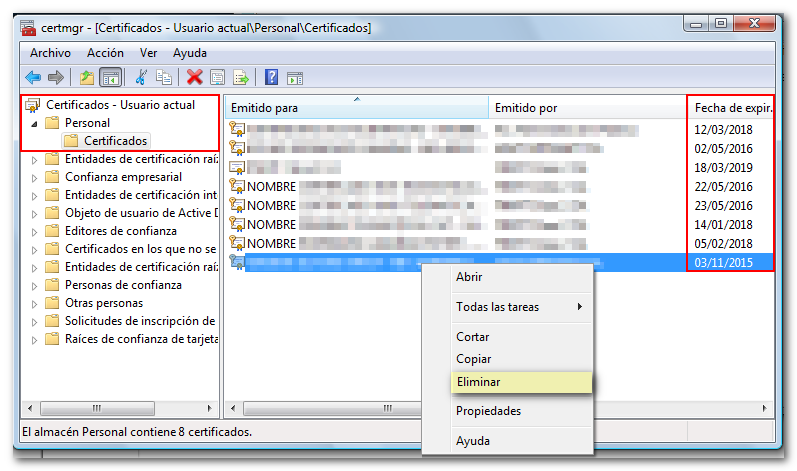The height and width of the screenshot is (471, 797).
Task: Click the Up One Level folder icon
Action: pyautogui.click(x=87, y=77)
